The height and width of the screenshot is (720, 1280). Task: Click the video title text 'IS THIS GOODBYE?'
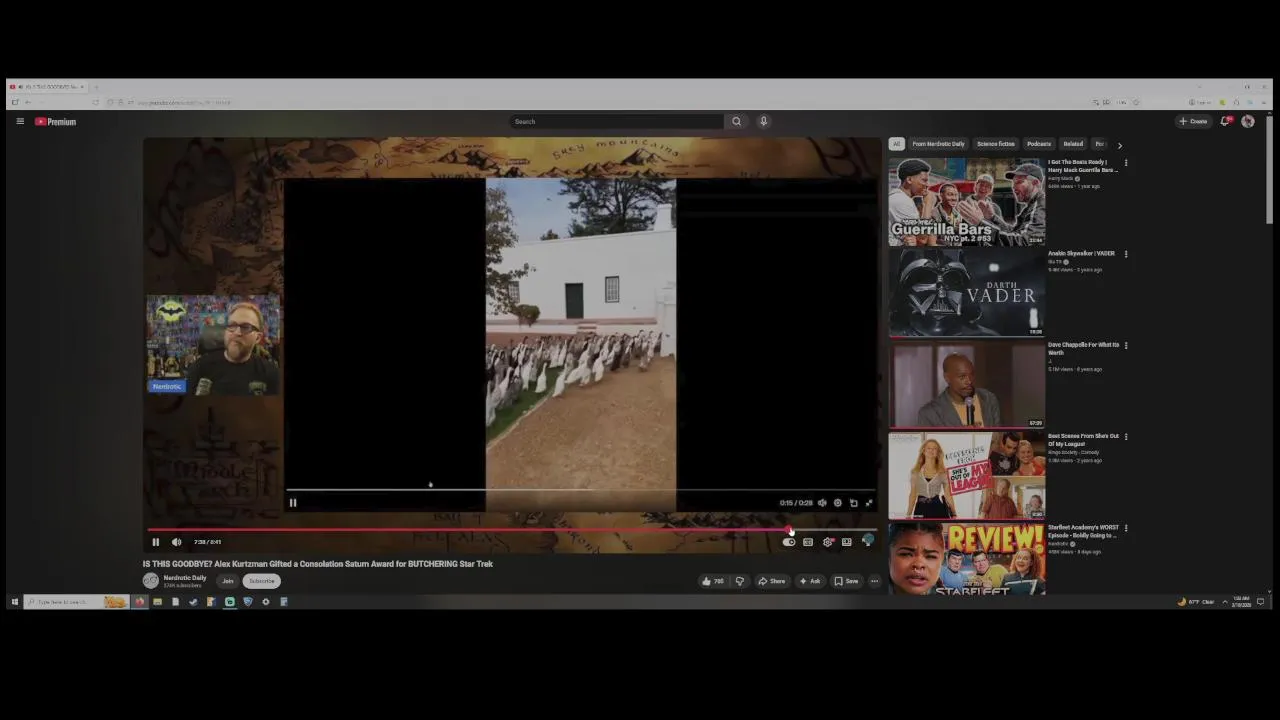coord(177,564)
